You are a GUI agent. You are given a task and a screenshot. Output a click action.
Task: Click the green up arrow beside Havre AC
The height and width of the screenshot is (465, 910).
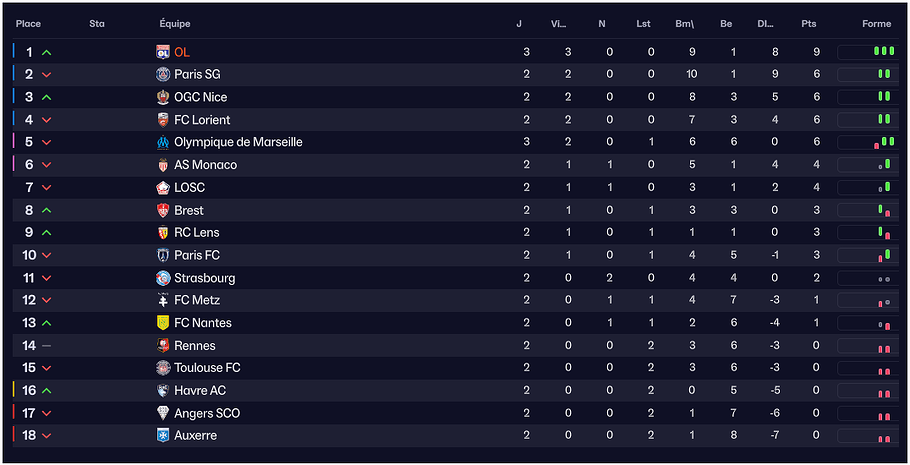[47, 391]
